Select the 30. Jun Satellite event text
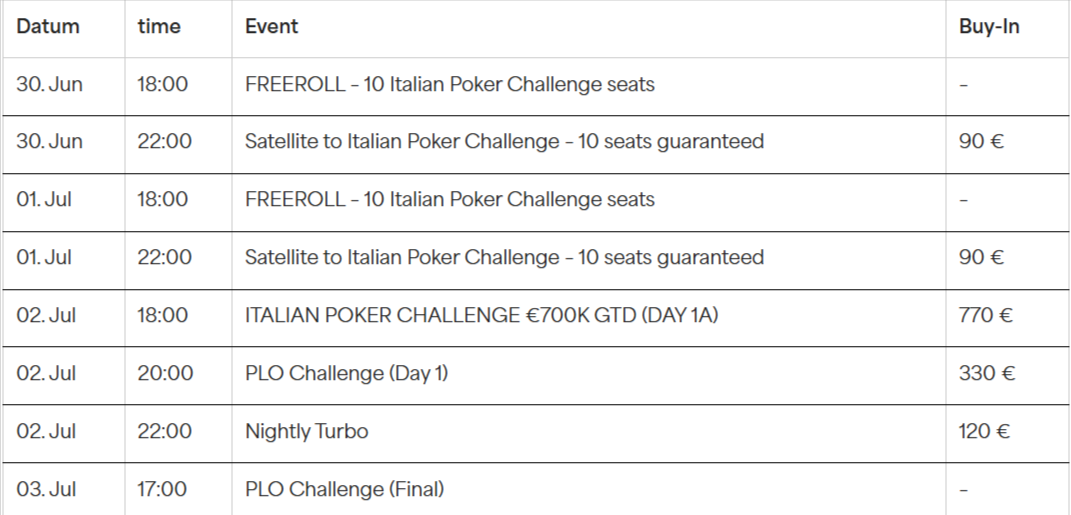Image resolution: width=1071 pixels, height=515 pixels. pos(504,142)
